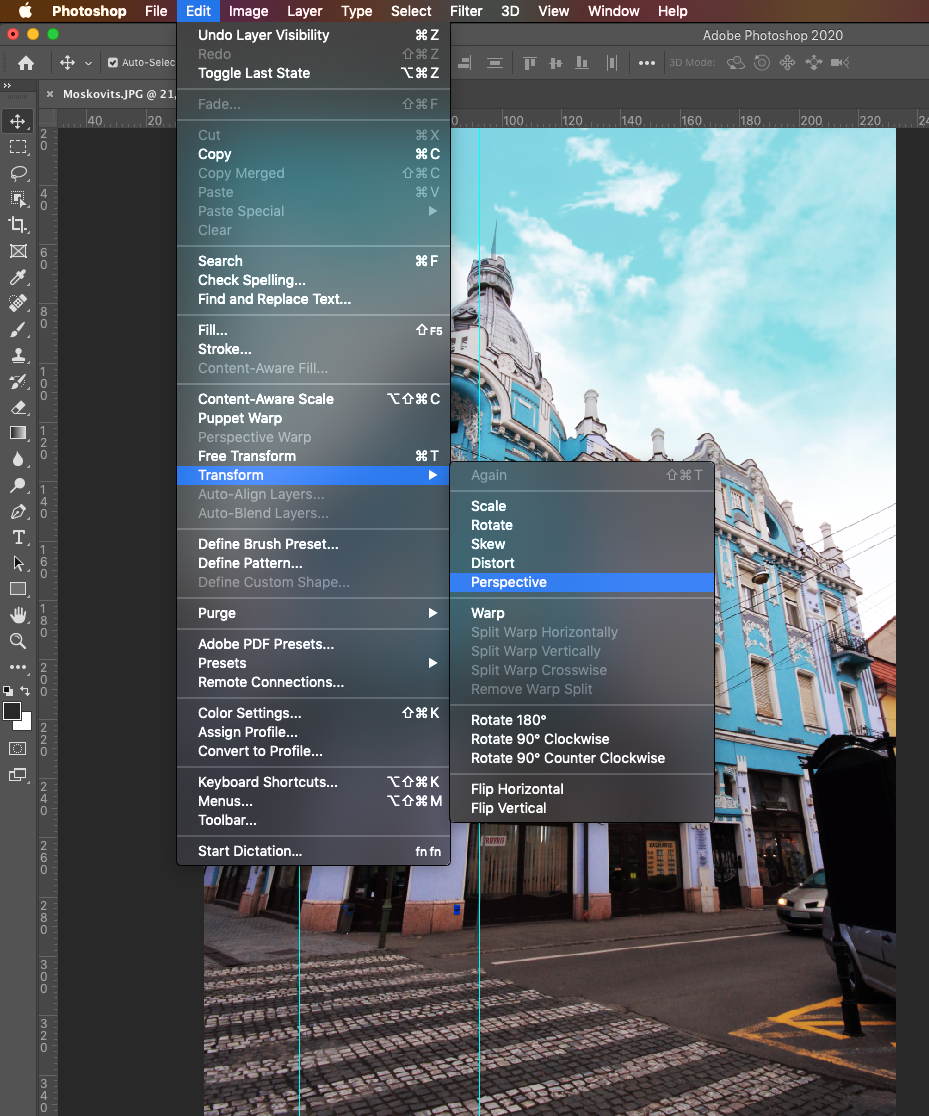Toggle the Auto-Select checkbox
929x1116 pixels.
point(112,63)
